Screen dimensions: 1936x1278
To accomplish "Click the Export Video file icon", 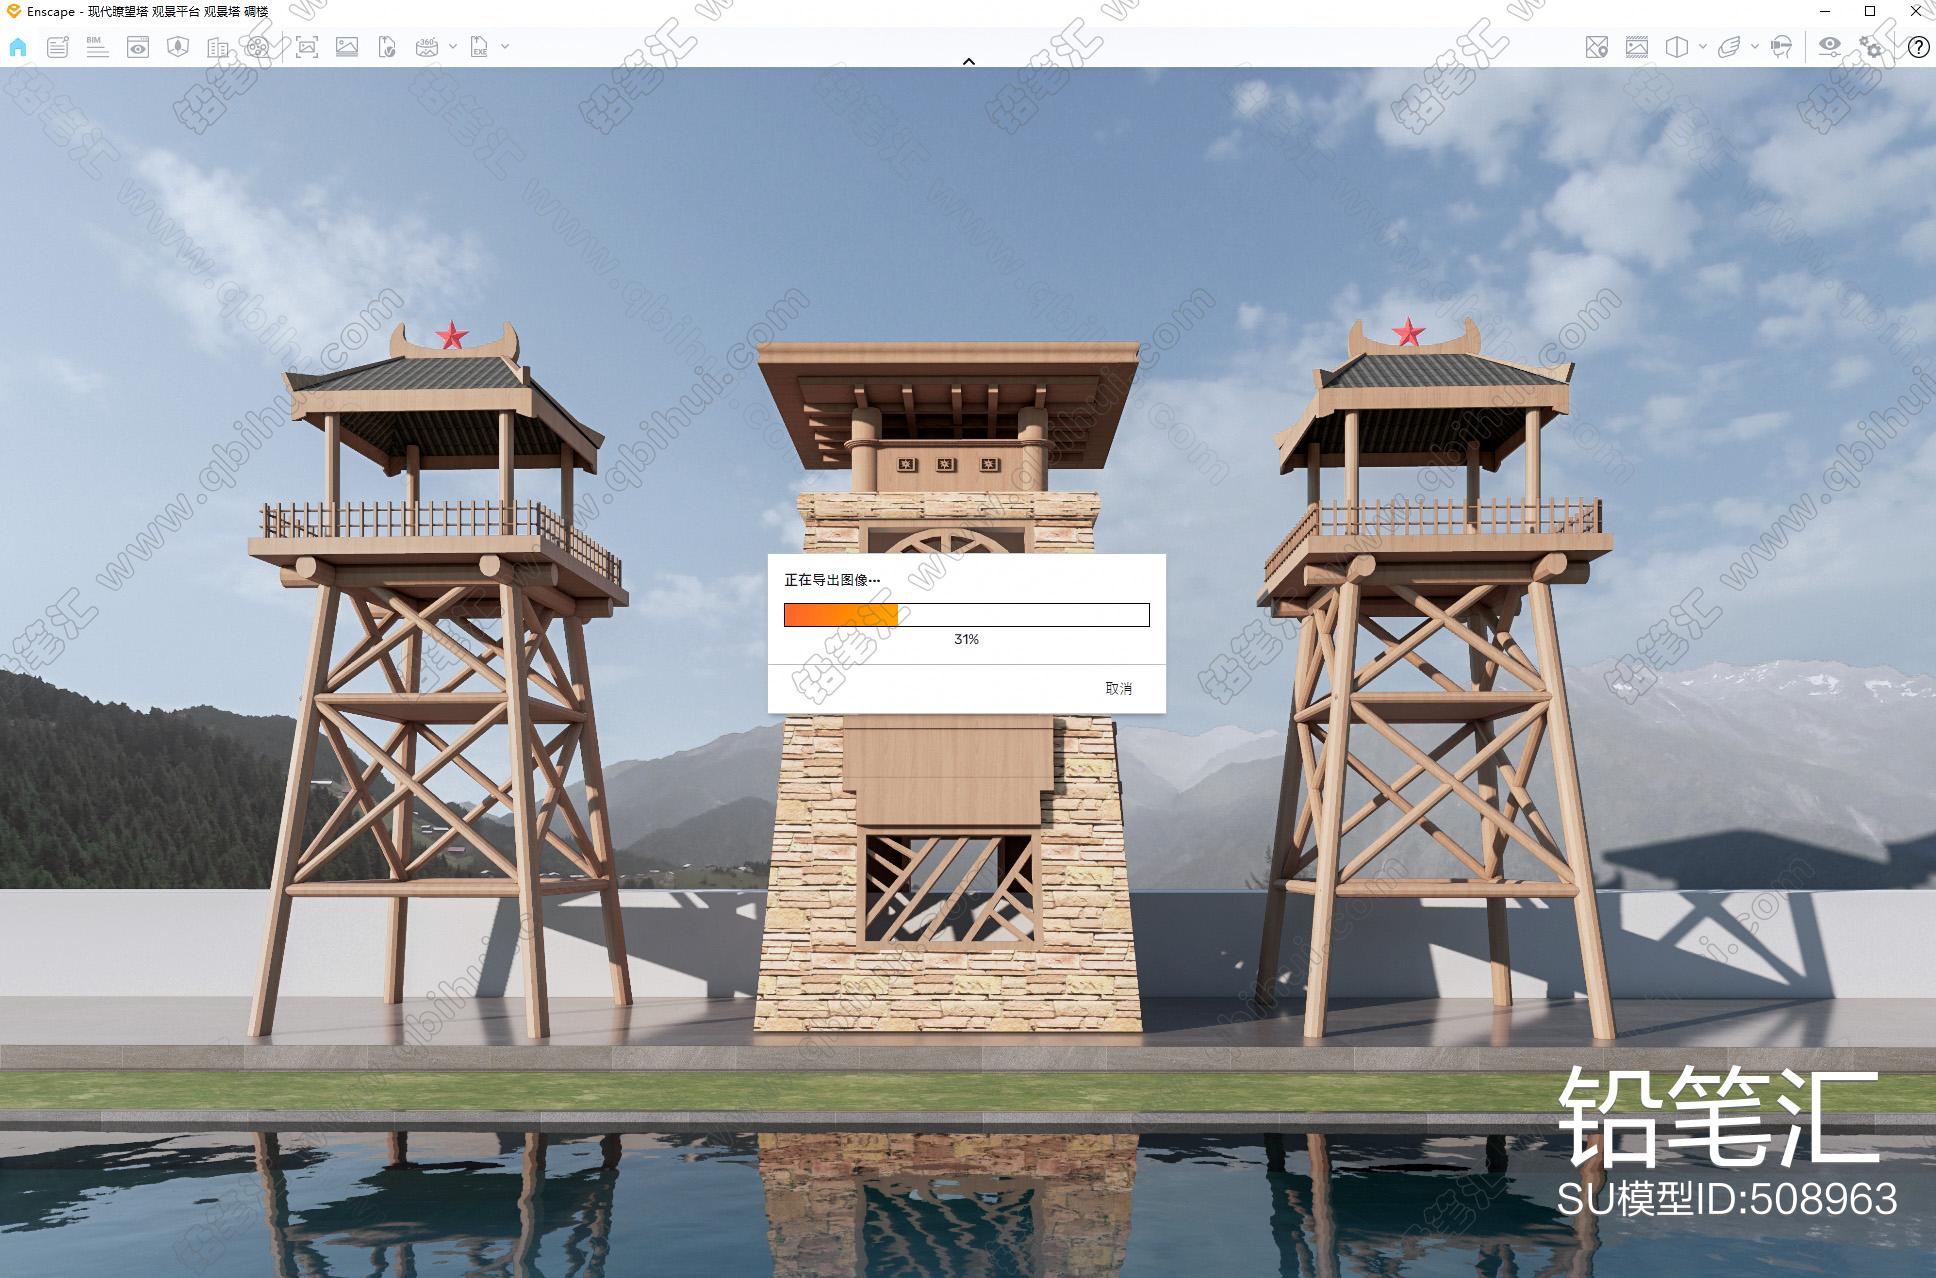I will point(387,47).
